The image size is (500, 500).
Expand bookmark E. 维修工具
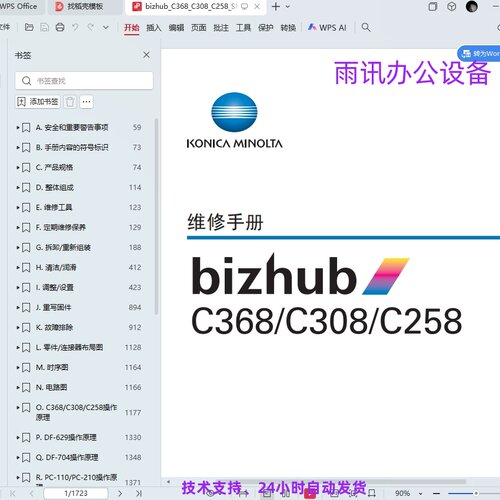[18, 207]
